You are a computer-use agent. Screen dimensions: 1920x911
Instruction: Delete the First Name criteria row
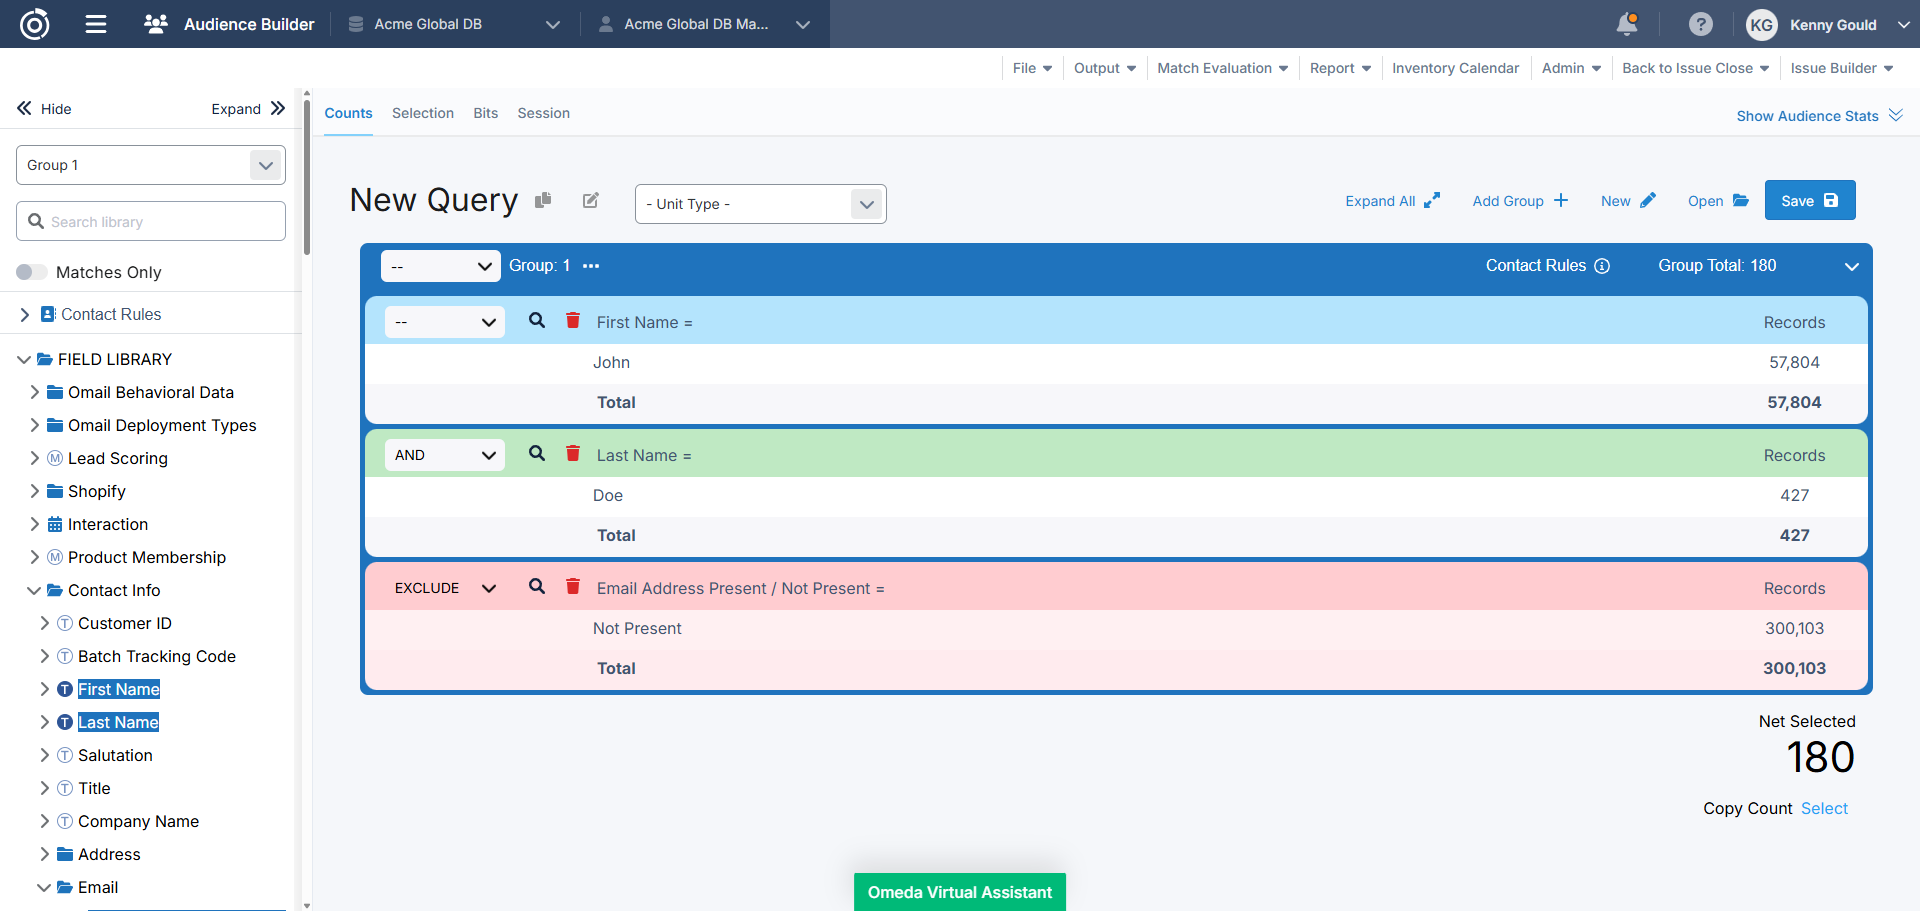(573, 321)
